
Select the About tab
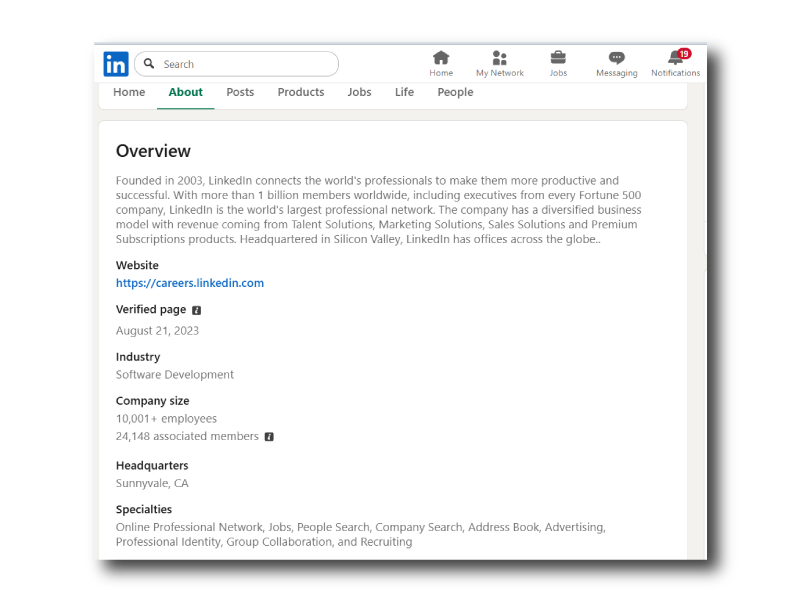(x=186, y=92)
